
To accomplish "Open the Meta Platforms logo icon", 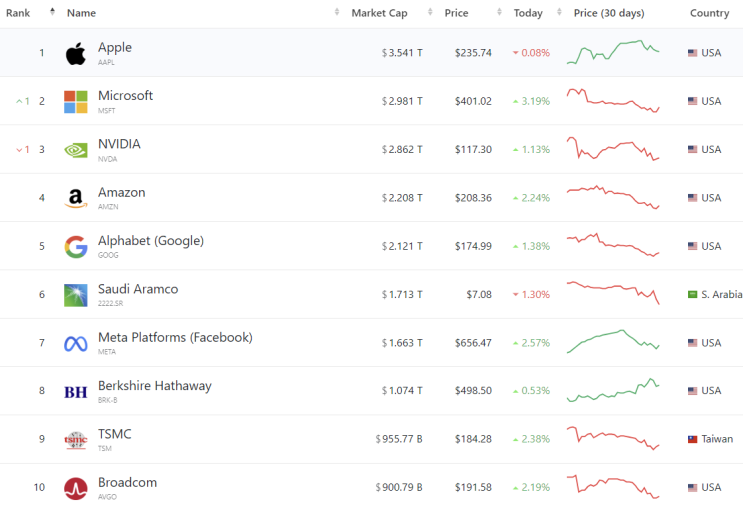I will (x=76, y=343).
